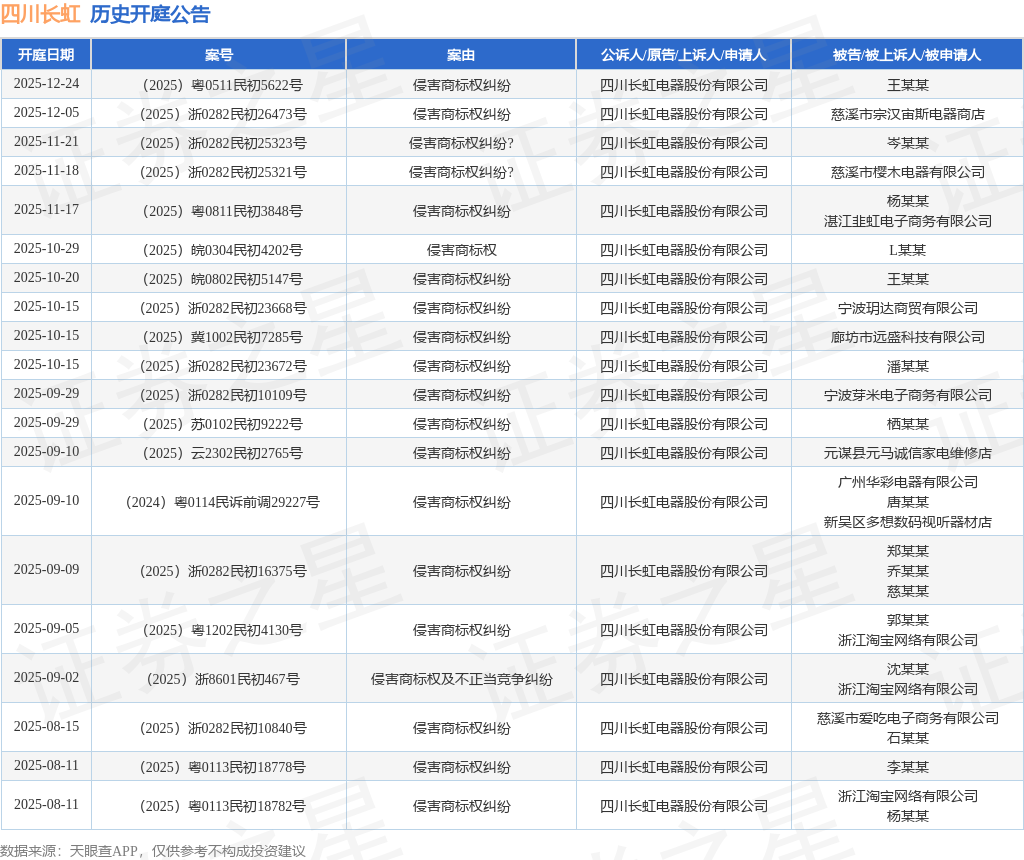Click date cell 2025-10-20

point(46,278)
